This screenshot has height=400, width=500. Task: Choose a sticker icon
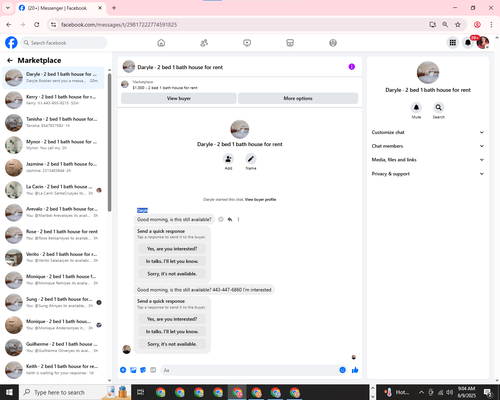(143, 370)
